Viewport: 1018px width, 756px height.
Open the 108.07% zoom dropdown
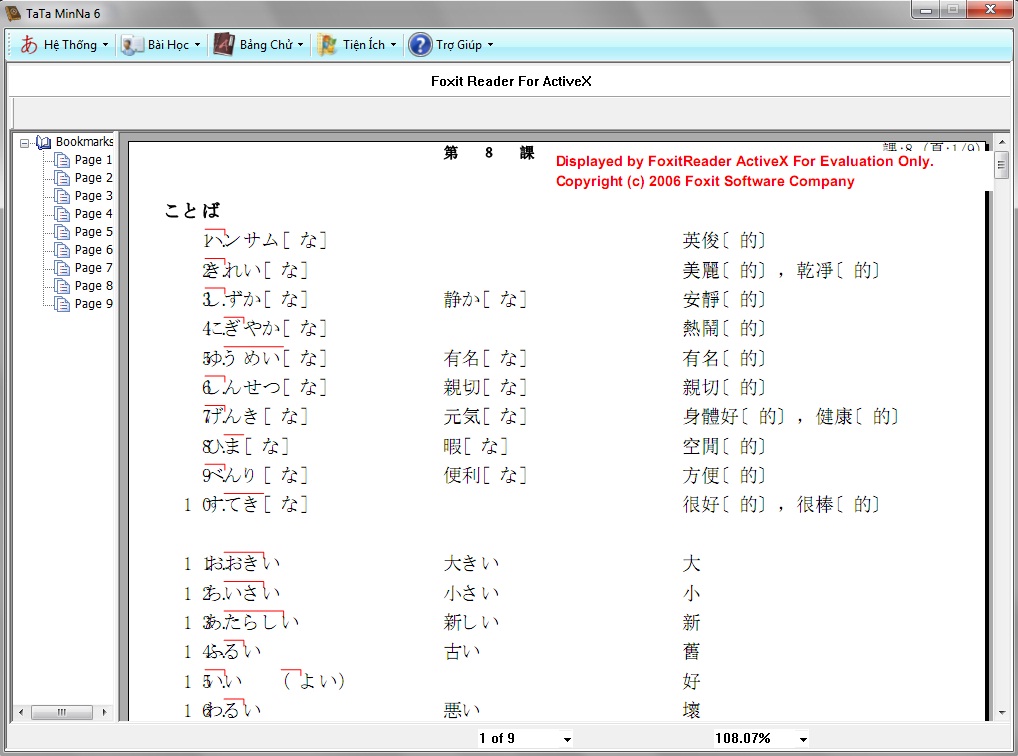pyautogui.click(x=803, y=739)
